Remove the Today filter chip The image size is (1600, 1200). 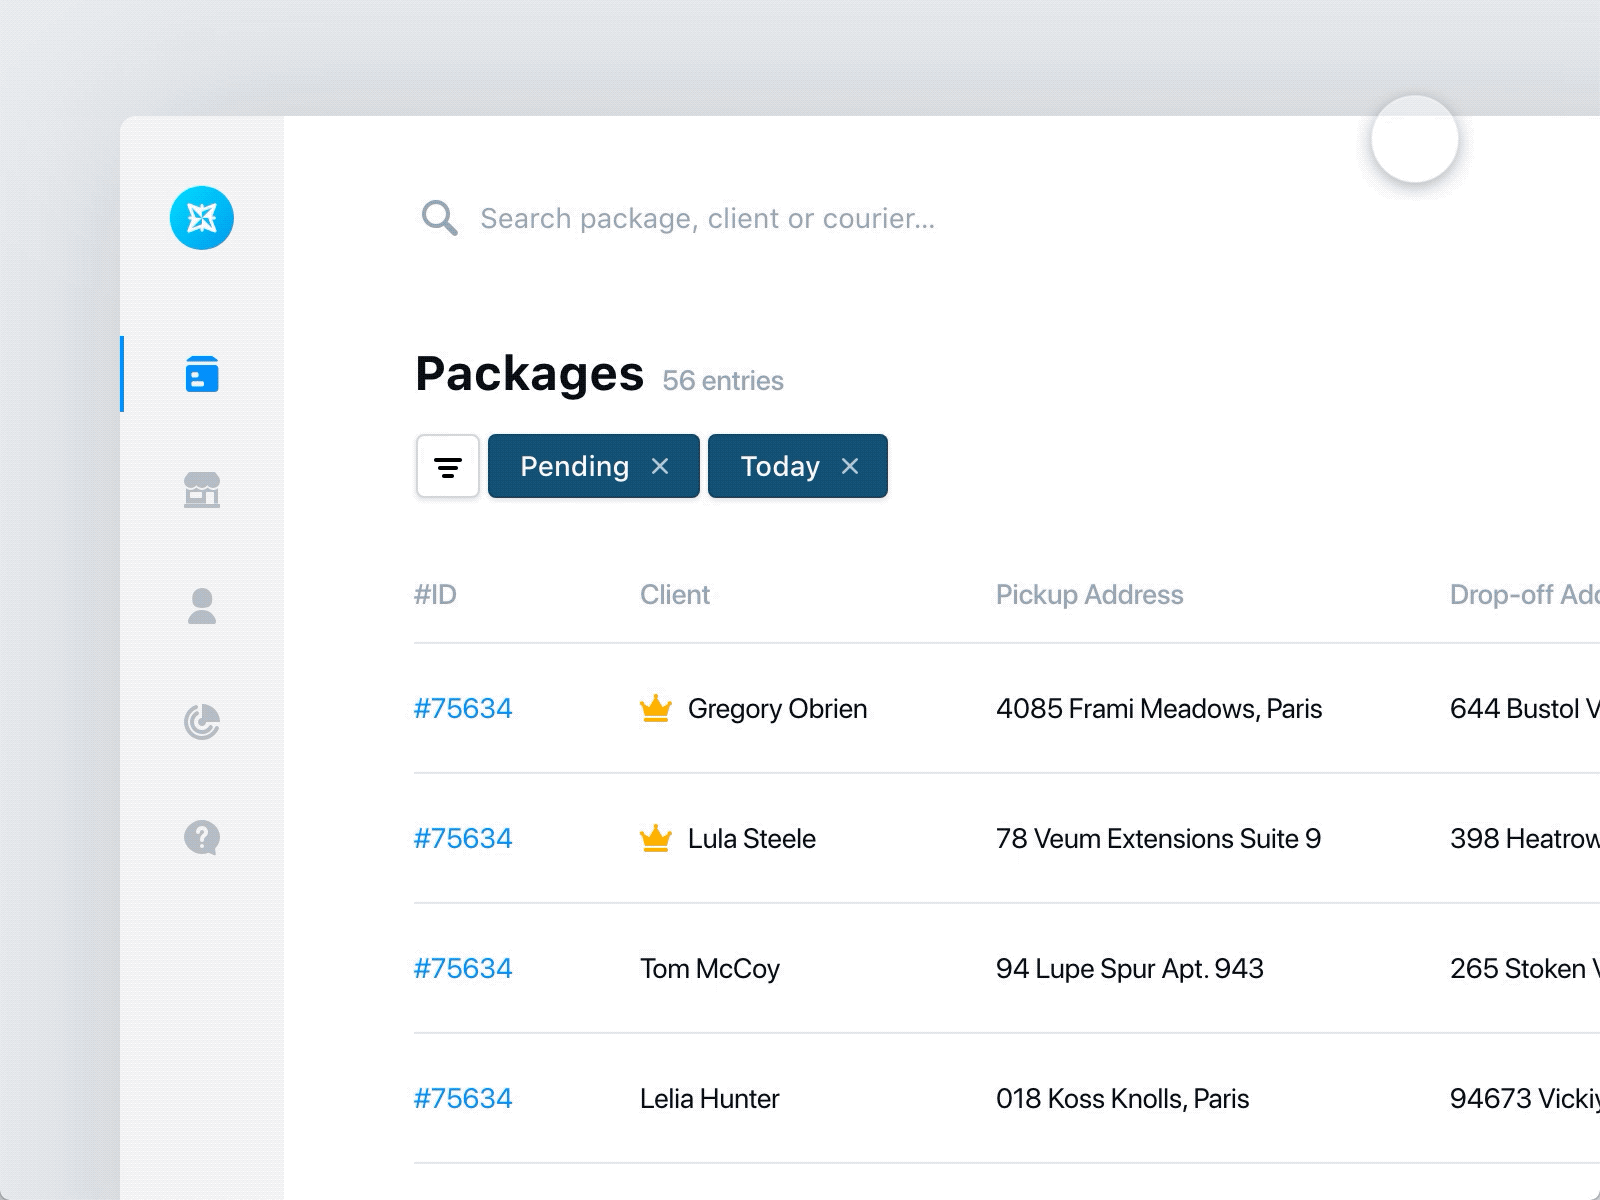click(x=850, y=466)
